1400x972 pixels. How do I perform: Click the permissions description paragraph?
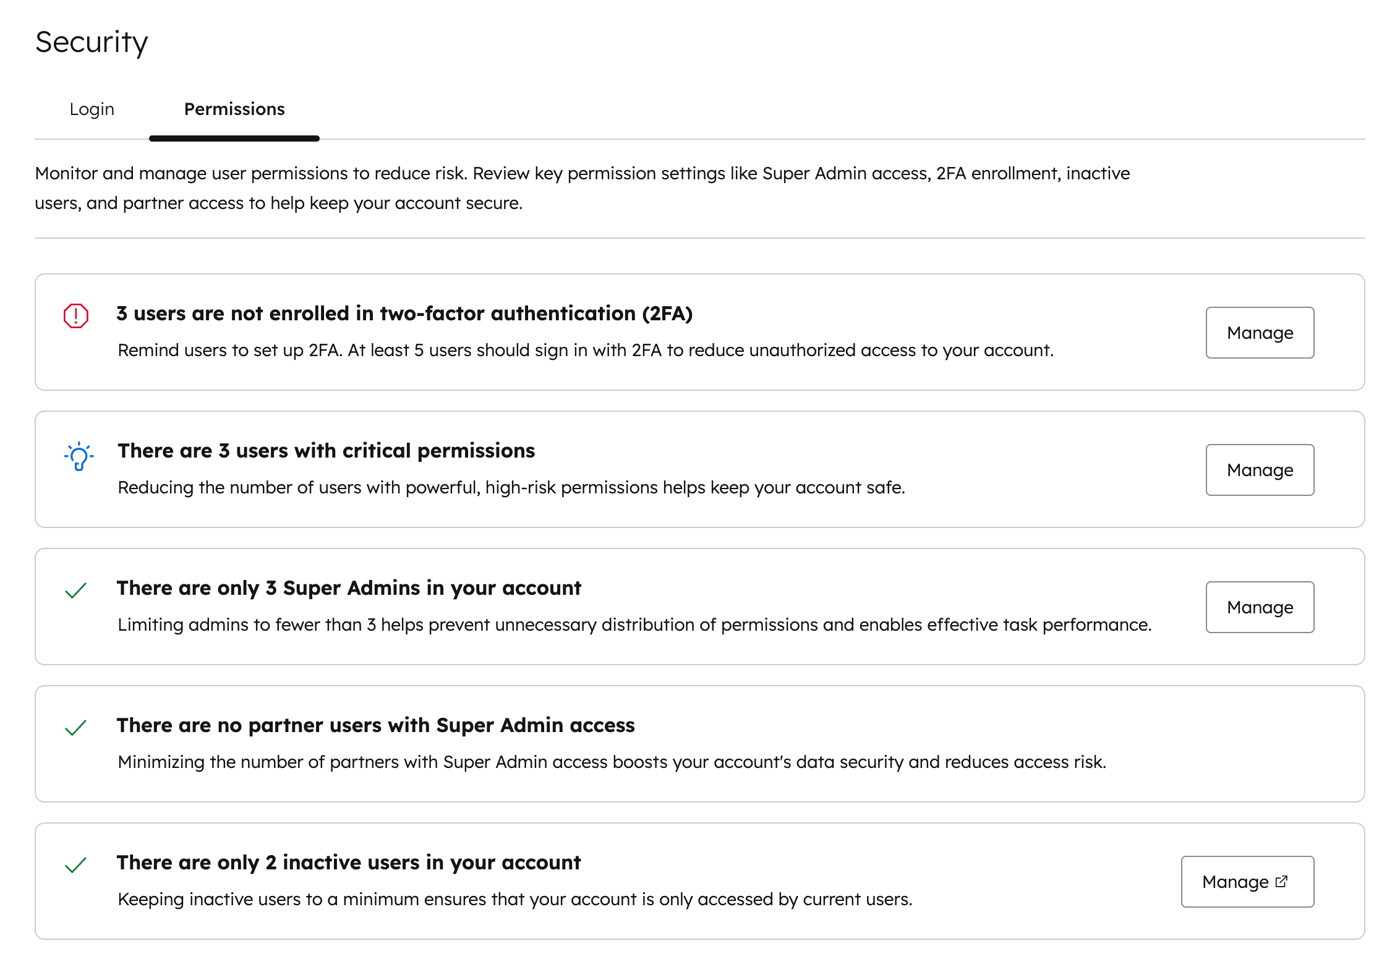click(x=582, y=187)
